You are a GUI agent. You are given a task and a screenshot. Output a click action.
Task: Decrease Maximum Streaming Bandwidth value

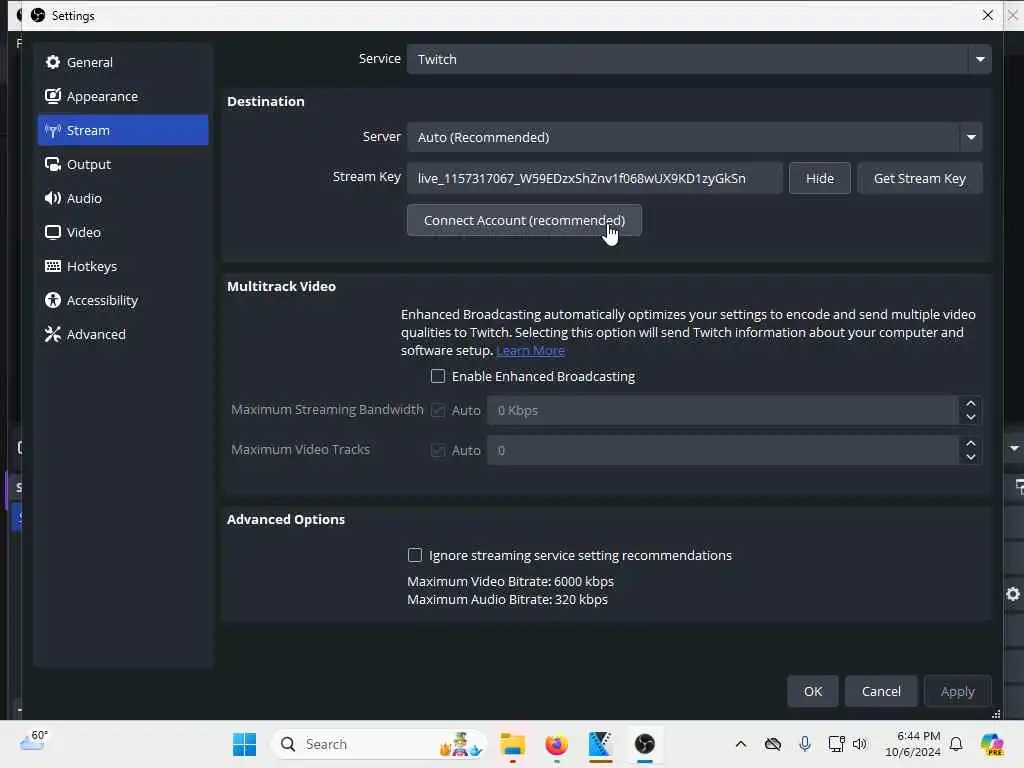point(970,417)
